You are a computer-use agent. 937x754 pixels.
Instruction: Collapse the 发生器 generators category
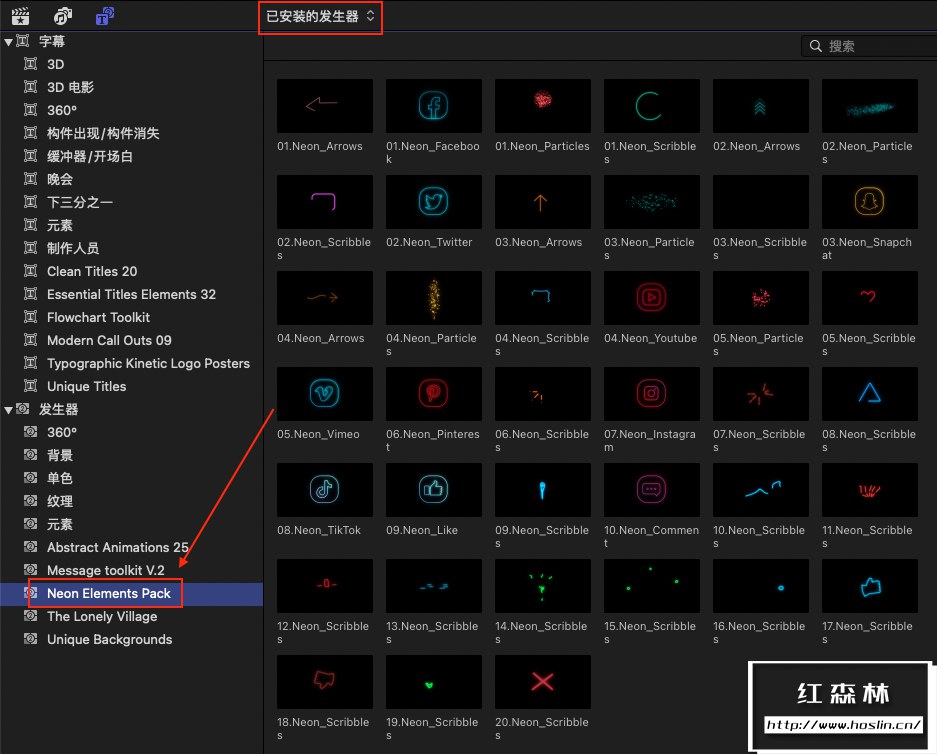click(x=8, y=410)
